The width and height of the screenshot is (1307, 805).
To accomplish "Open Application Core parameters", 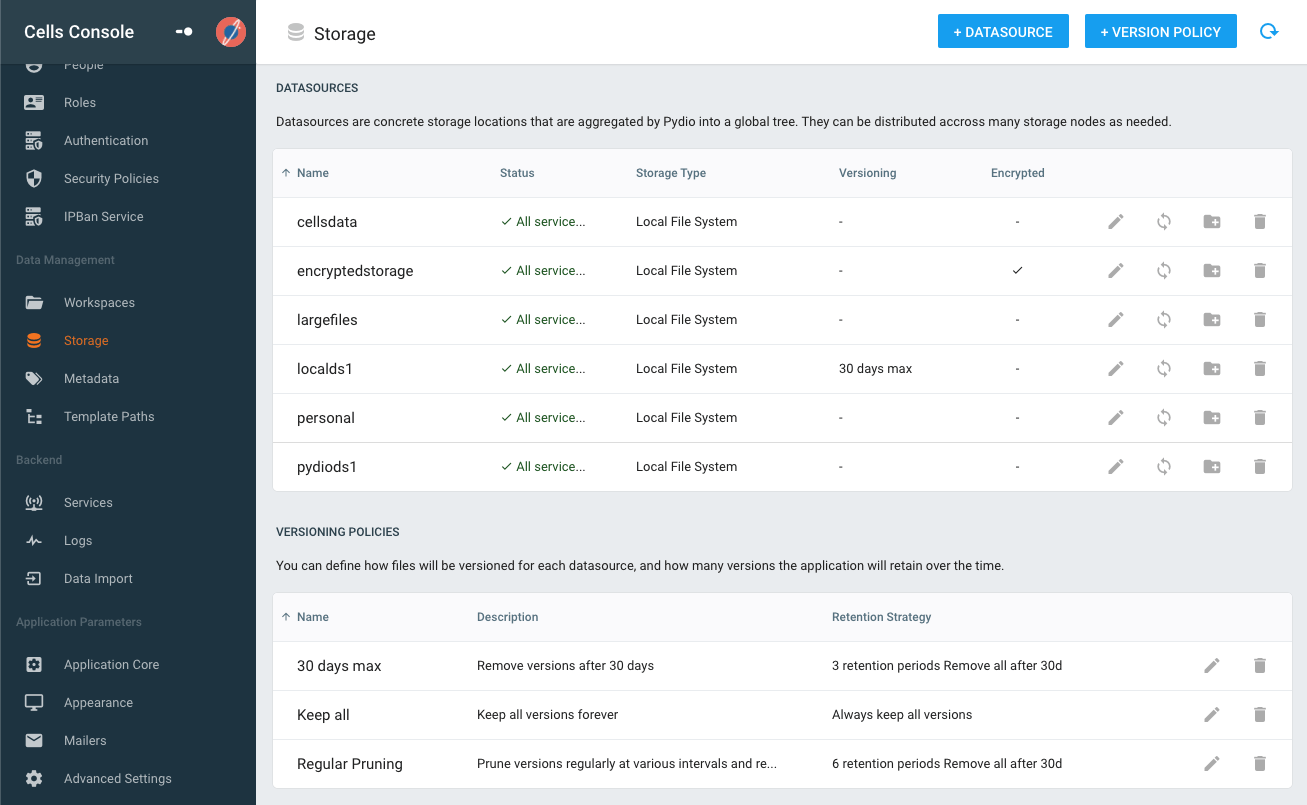I will pos(111,665).
